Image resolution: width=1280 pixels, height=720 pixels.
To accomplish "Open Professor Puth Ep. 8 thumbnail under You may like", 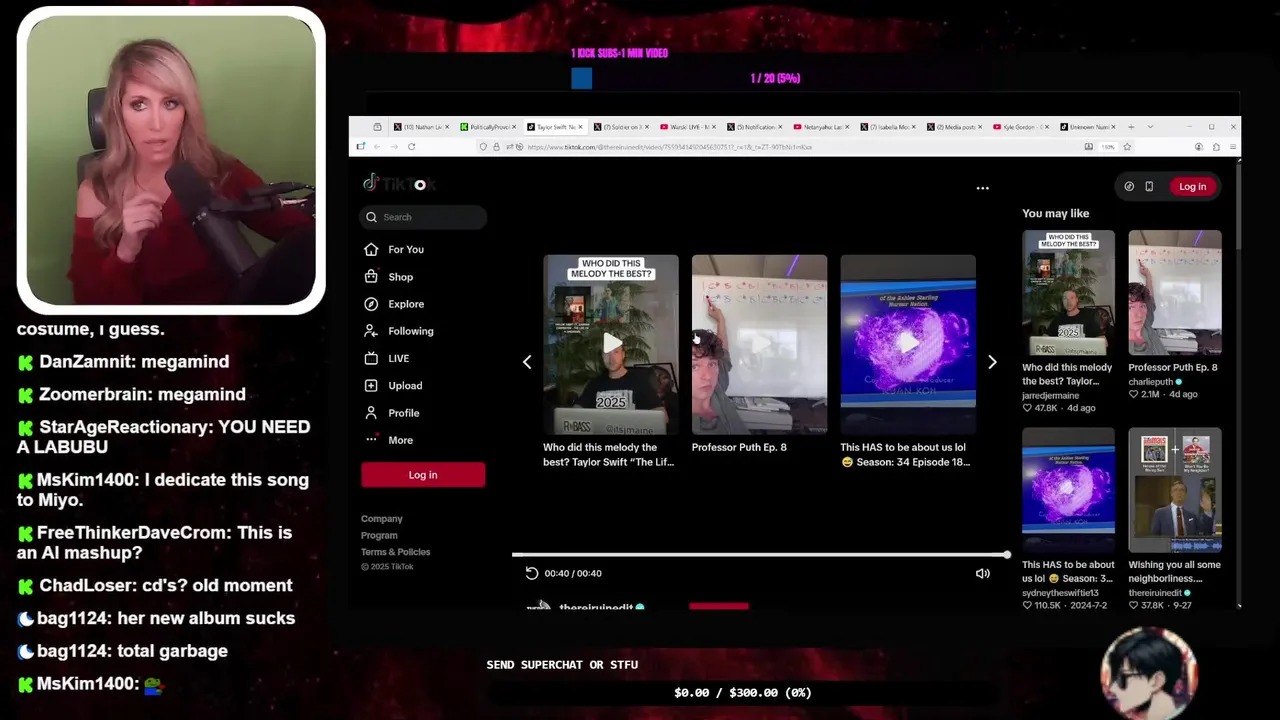I will click(1175, 293).
